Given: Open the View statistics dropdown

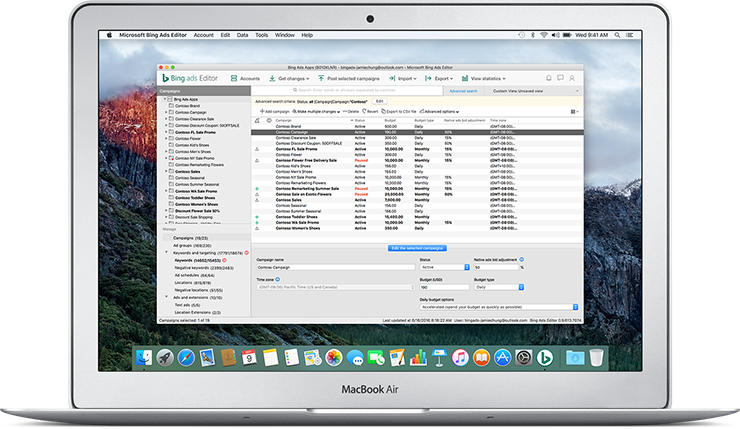Looking at the screenshot, I should point(483,78).
